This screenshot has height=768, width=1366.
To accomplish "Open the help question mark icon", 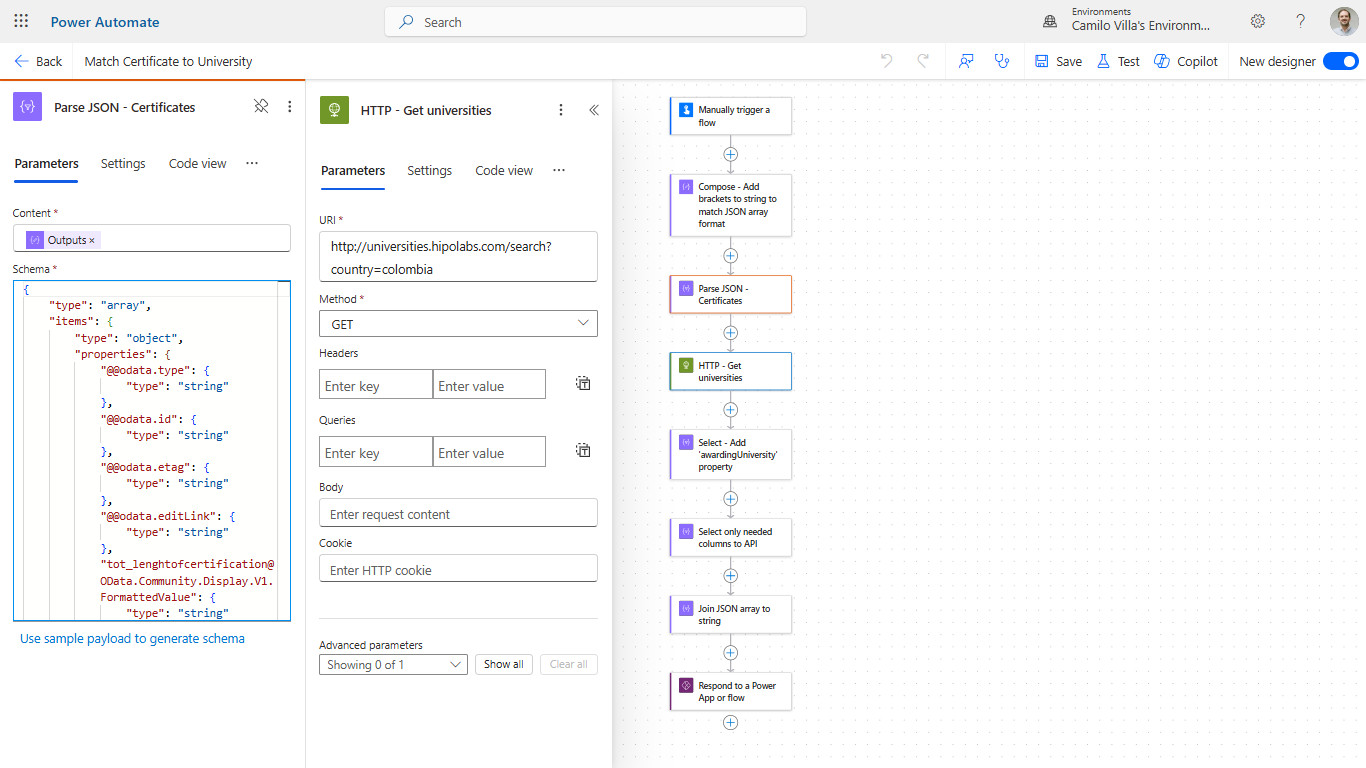I will [x=1301, y=21].
